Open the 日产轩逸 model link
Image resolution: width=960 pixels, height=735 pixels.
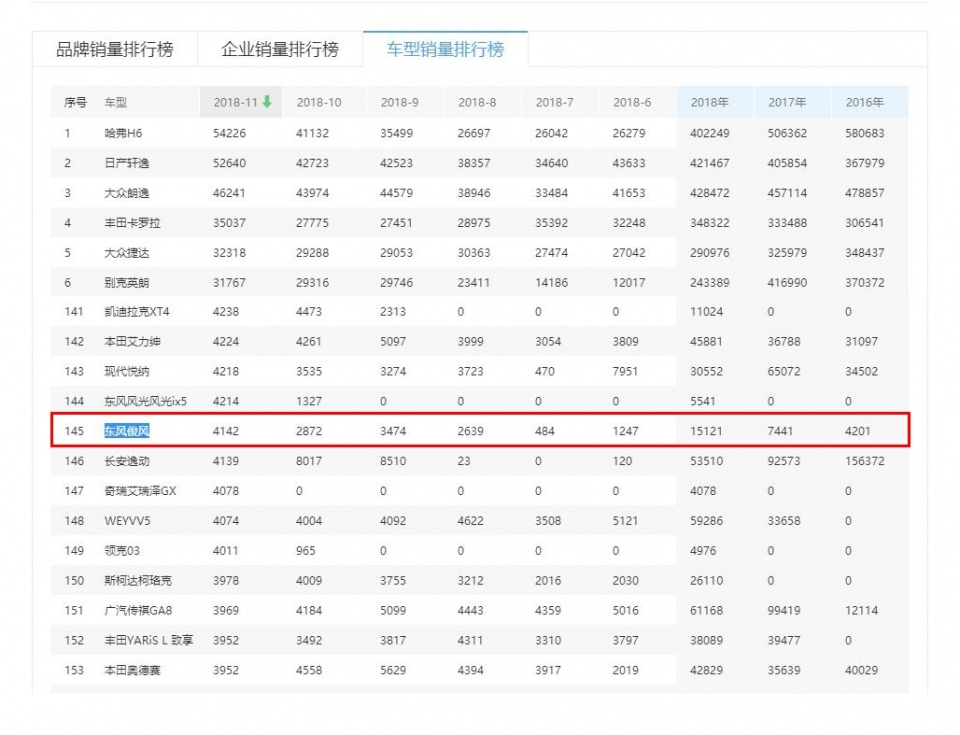click(x=127, y=163)
